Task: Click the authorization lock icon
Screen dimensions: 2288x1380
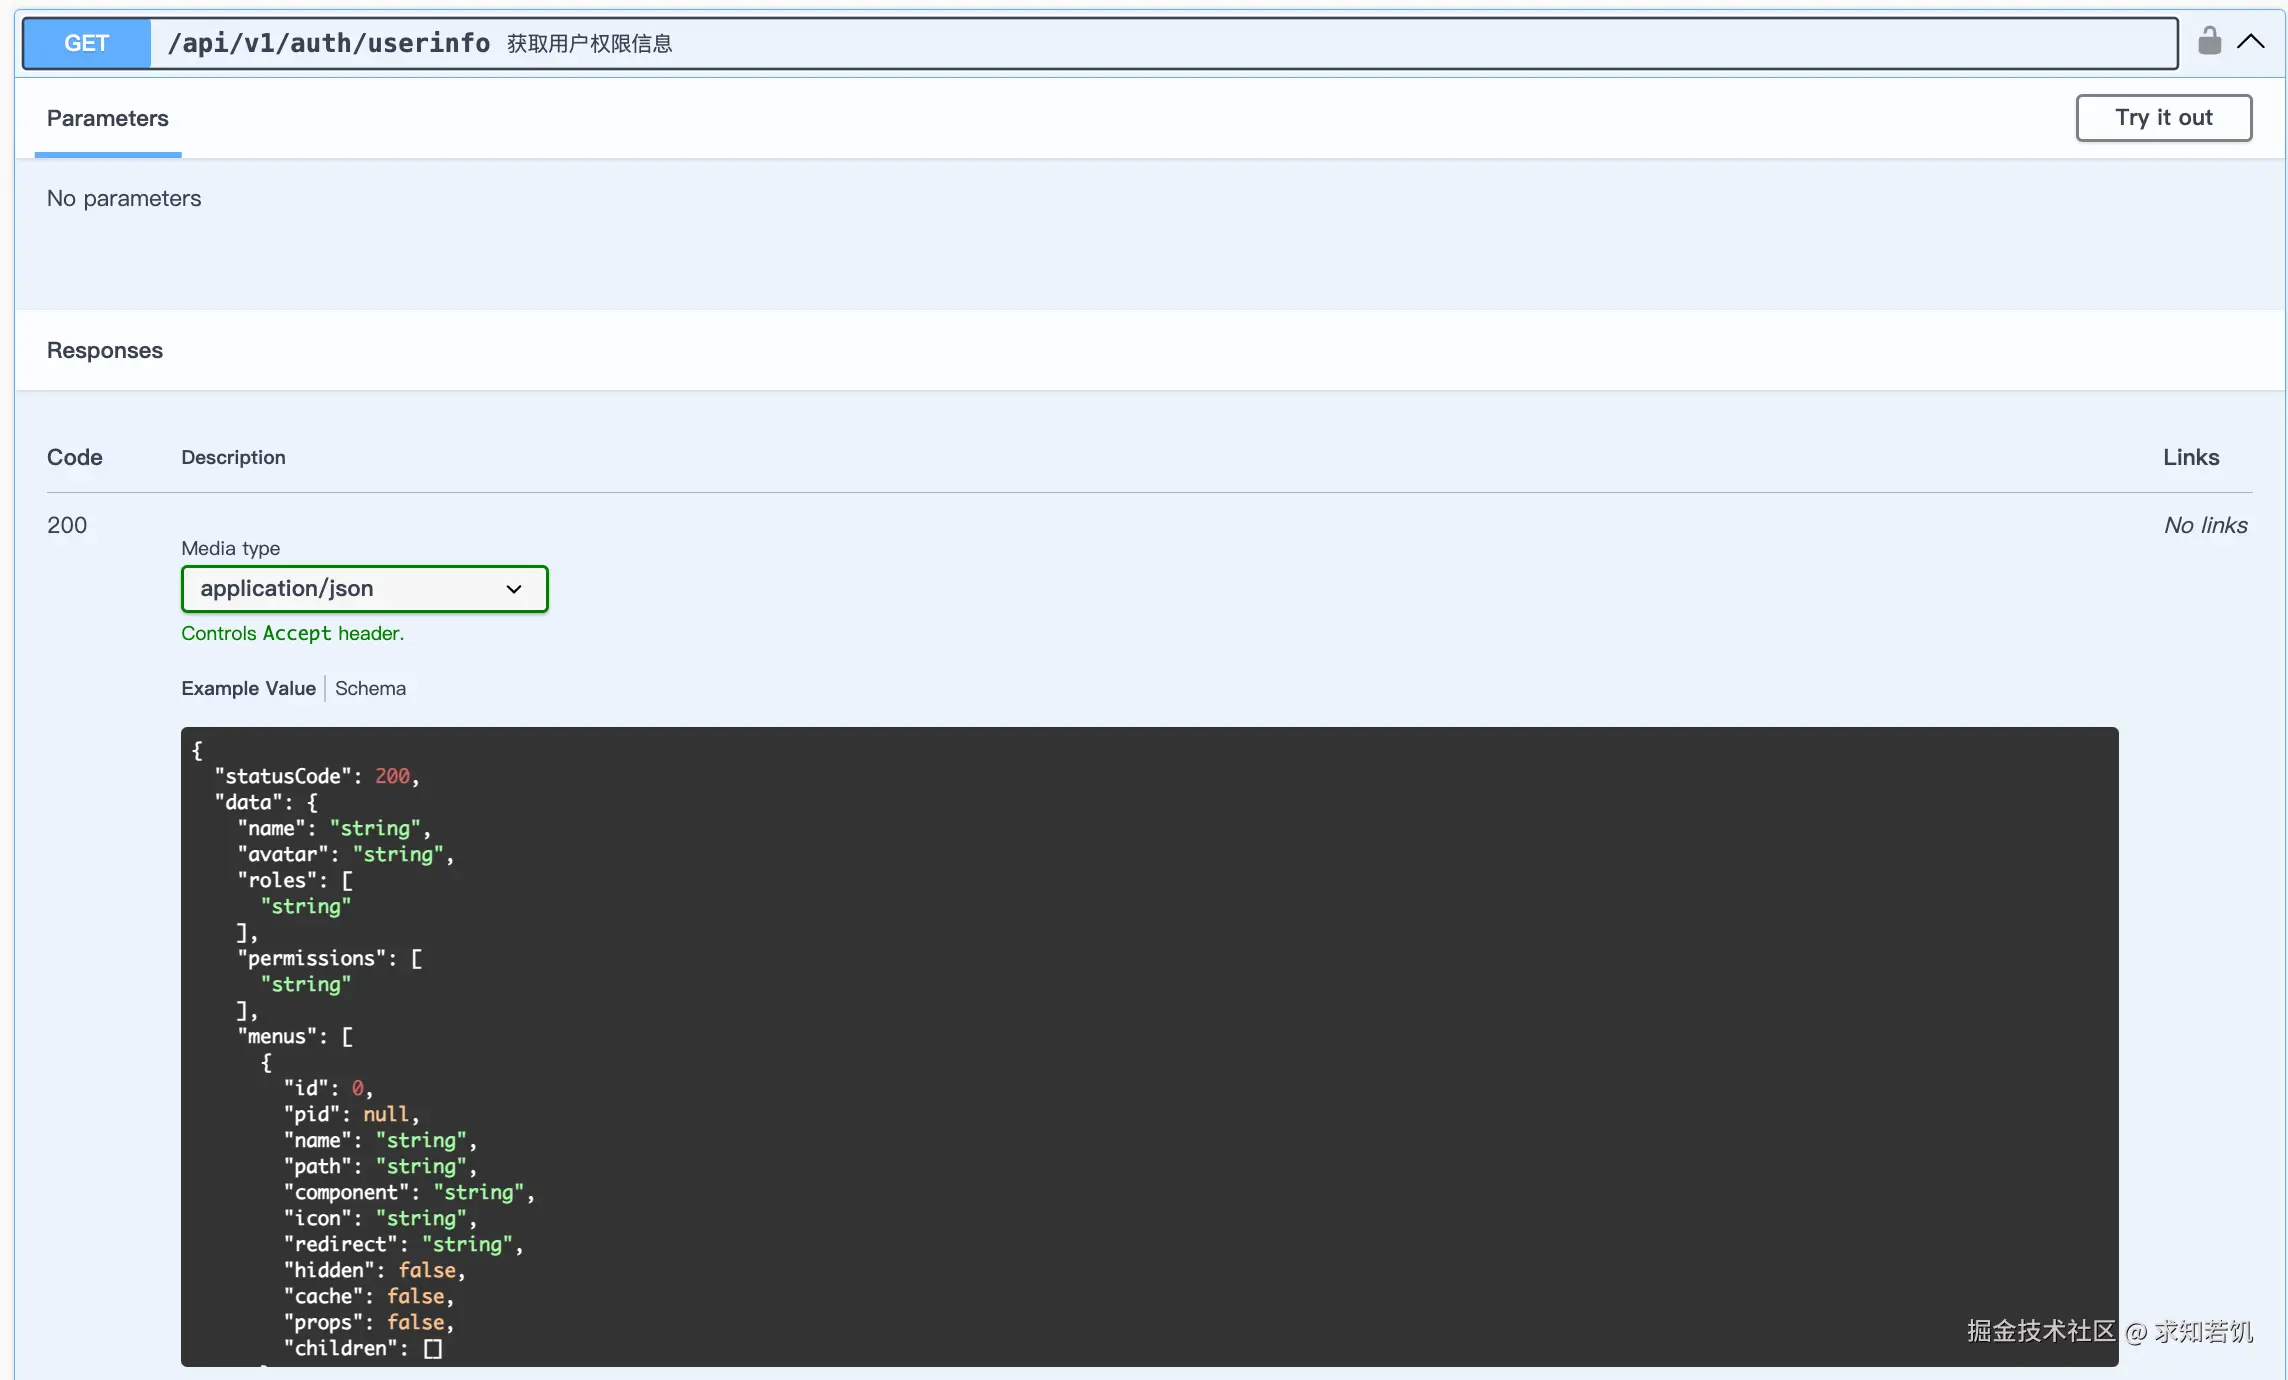Action: pyautogui.click(x=2209, y=42)
